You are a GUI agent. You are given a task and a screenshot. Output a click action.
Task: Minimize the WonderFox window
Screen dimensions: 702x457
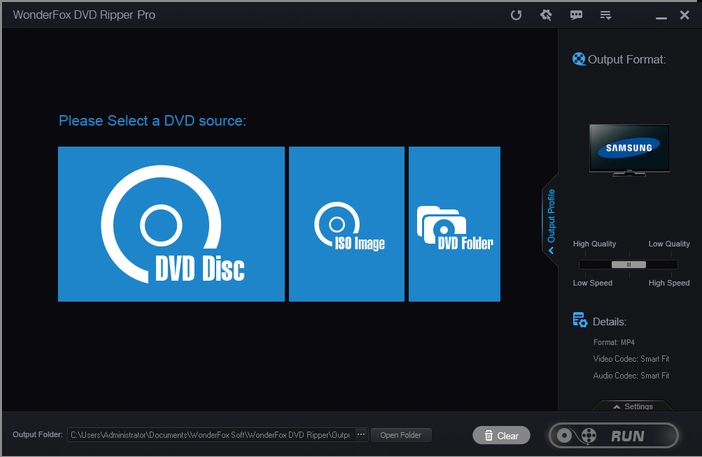[661, 16]
